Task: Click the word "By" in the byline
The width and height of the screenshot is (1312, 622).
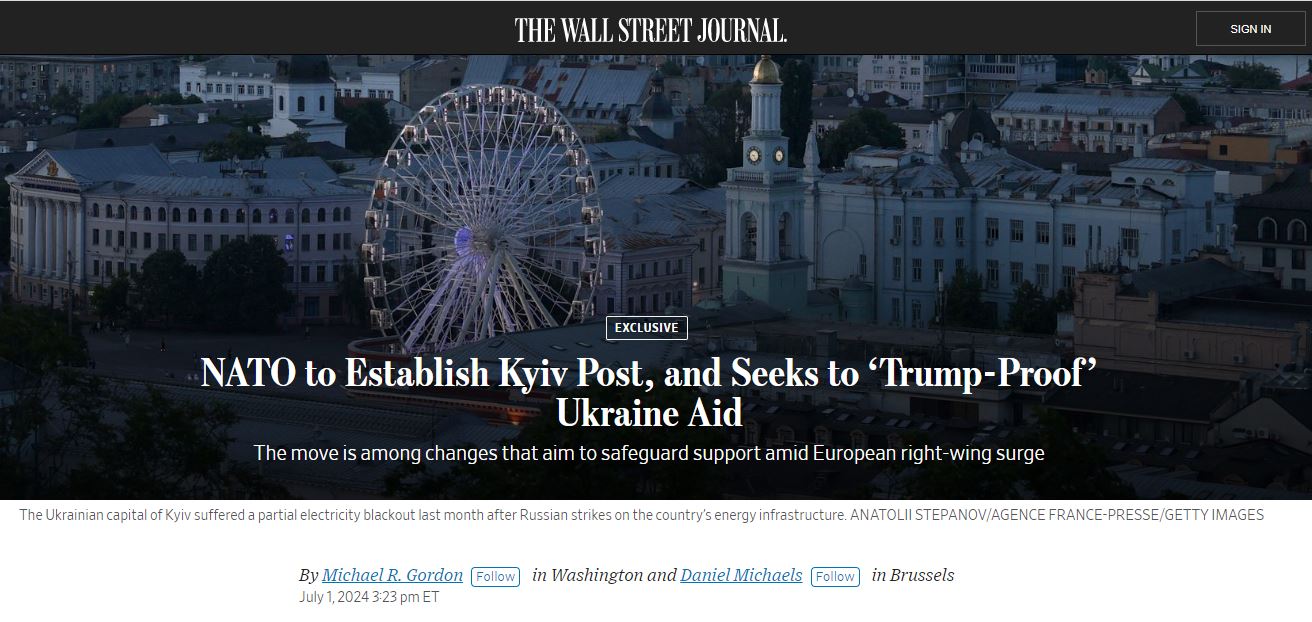Action: tap(308, 575)
